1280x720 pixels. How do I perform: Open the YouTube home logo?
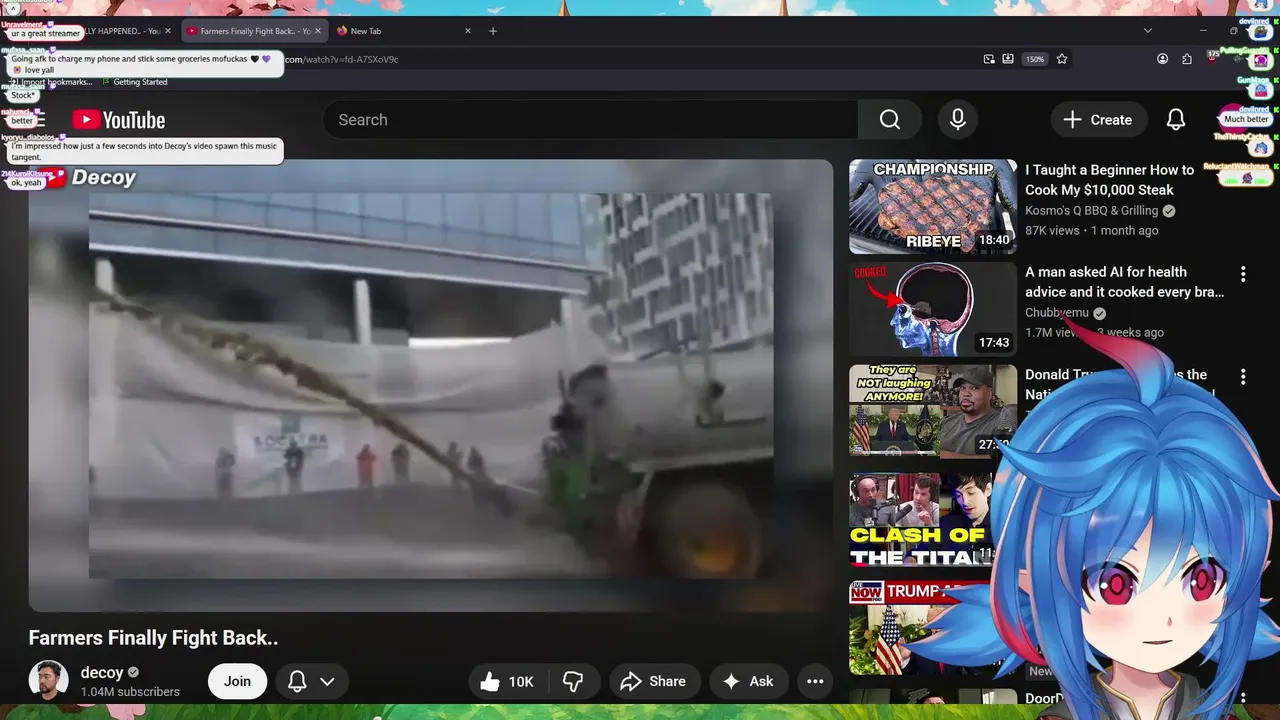[119, 120]
